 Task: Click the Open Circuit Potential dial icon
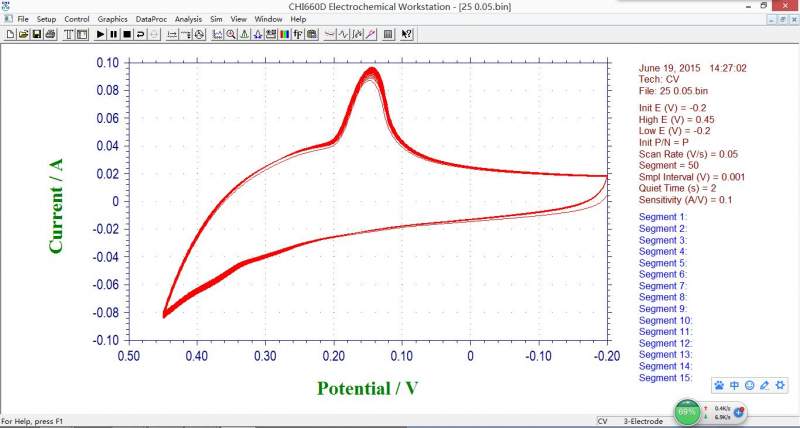199,34
